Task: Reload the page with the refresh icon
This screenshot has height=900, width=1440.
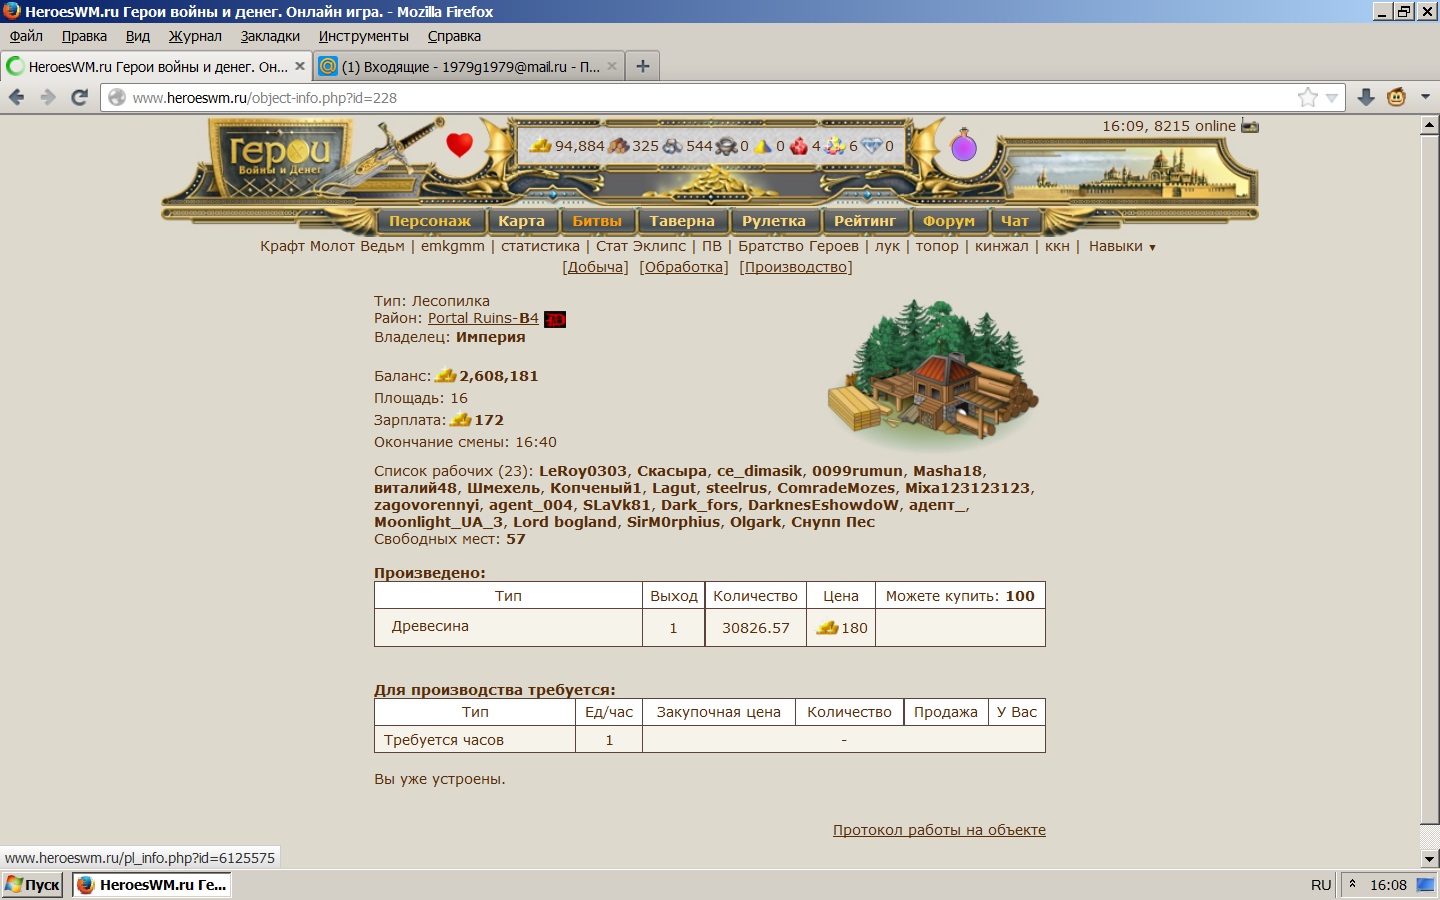Action: tap(80, 97)
